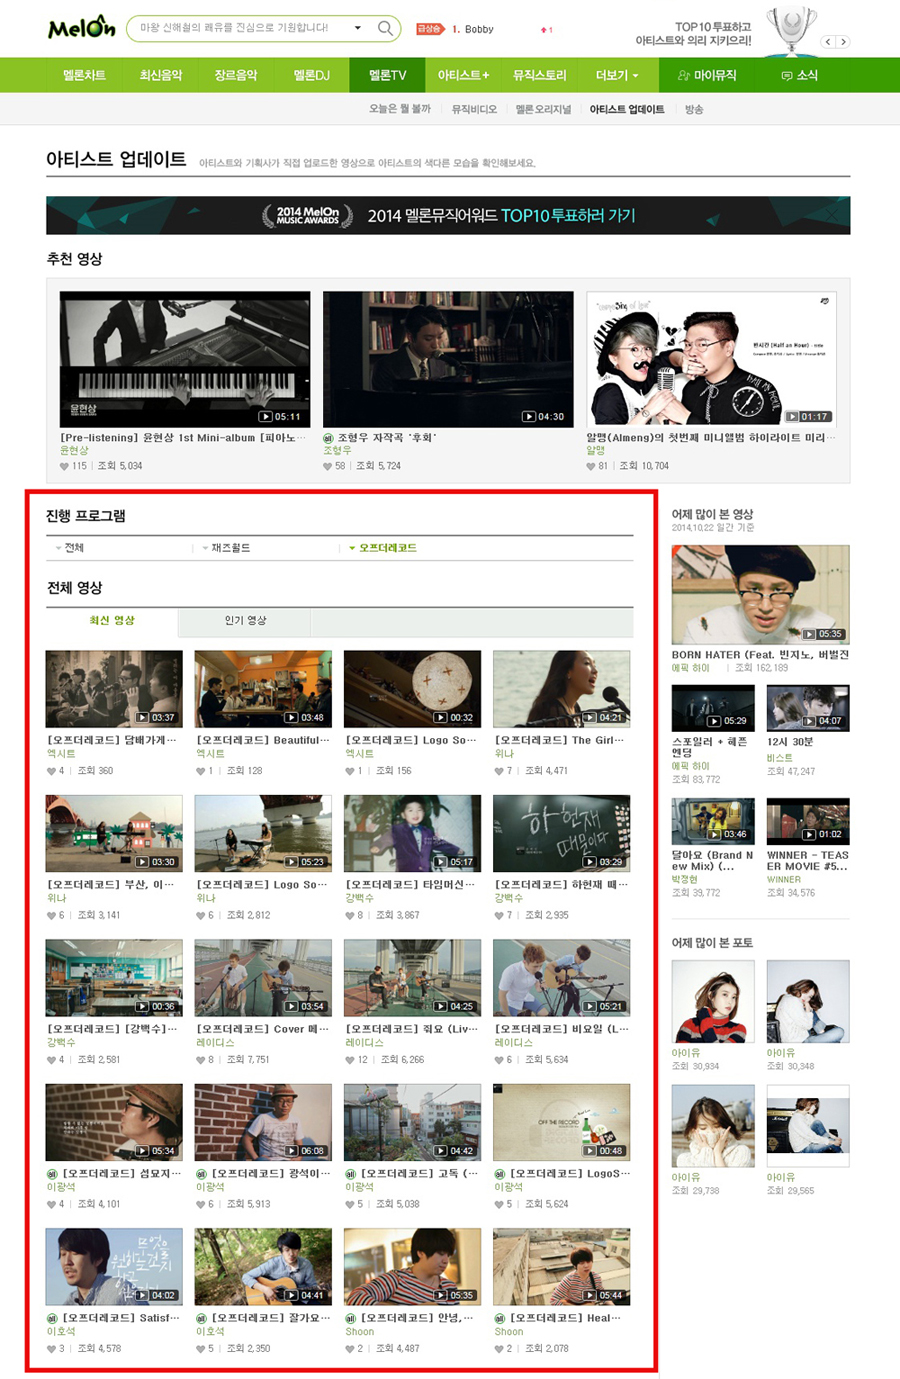Viewport: 900px width, 1379px height.
Task: Open the 아이유 photo with 30,934 views
Action: point(713,1001)
